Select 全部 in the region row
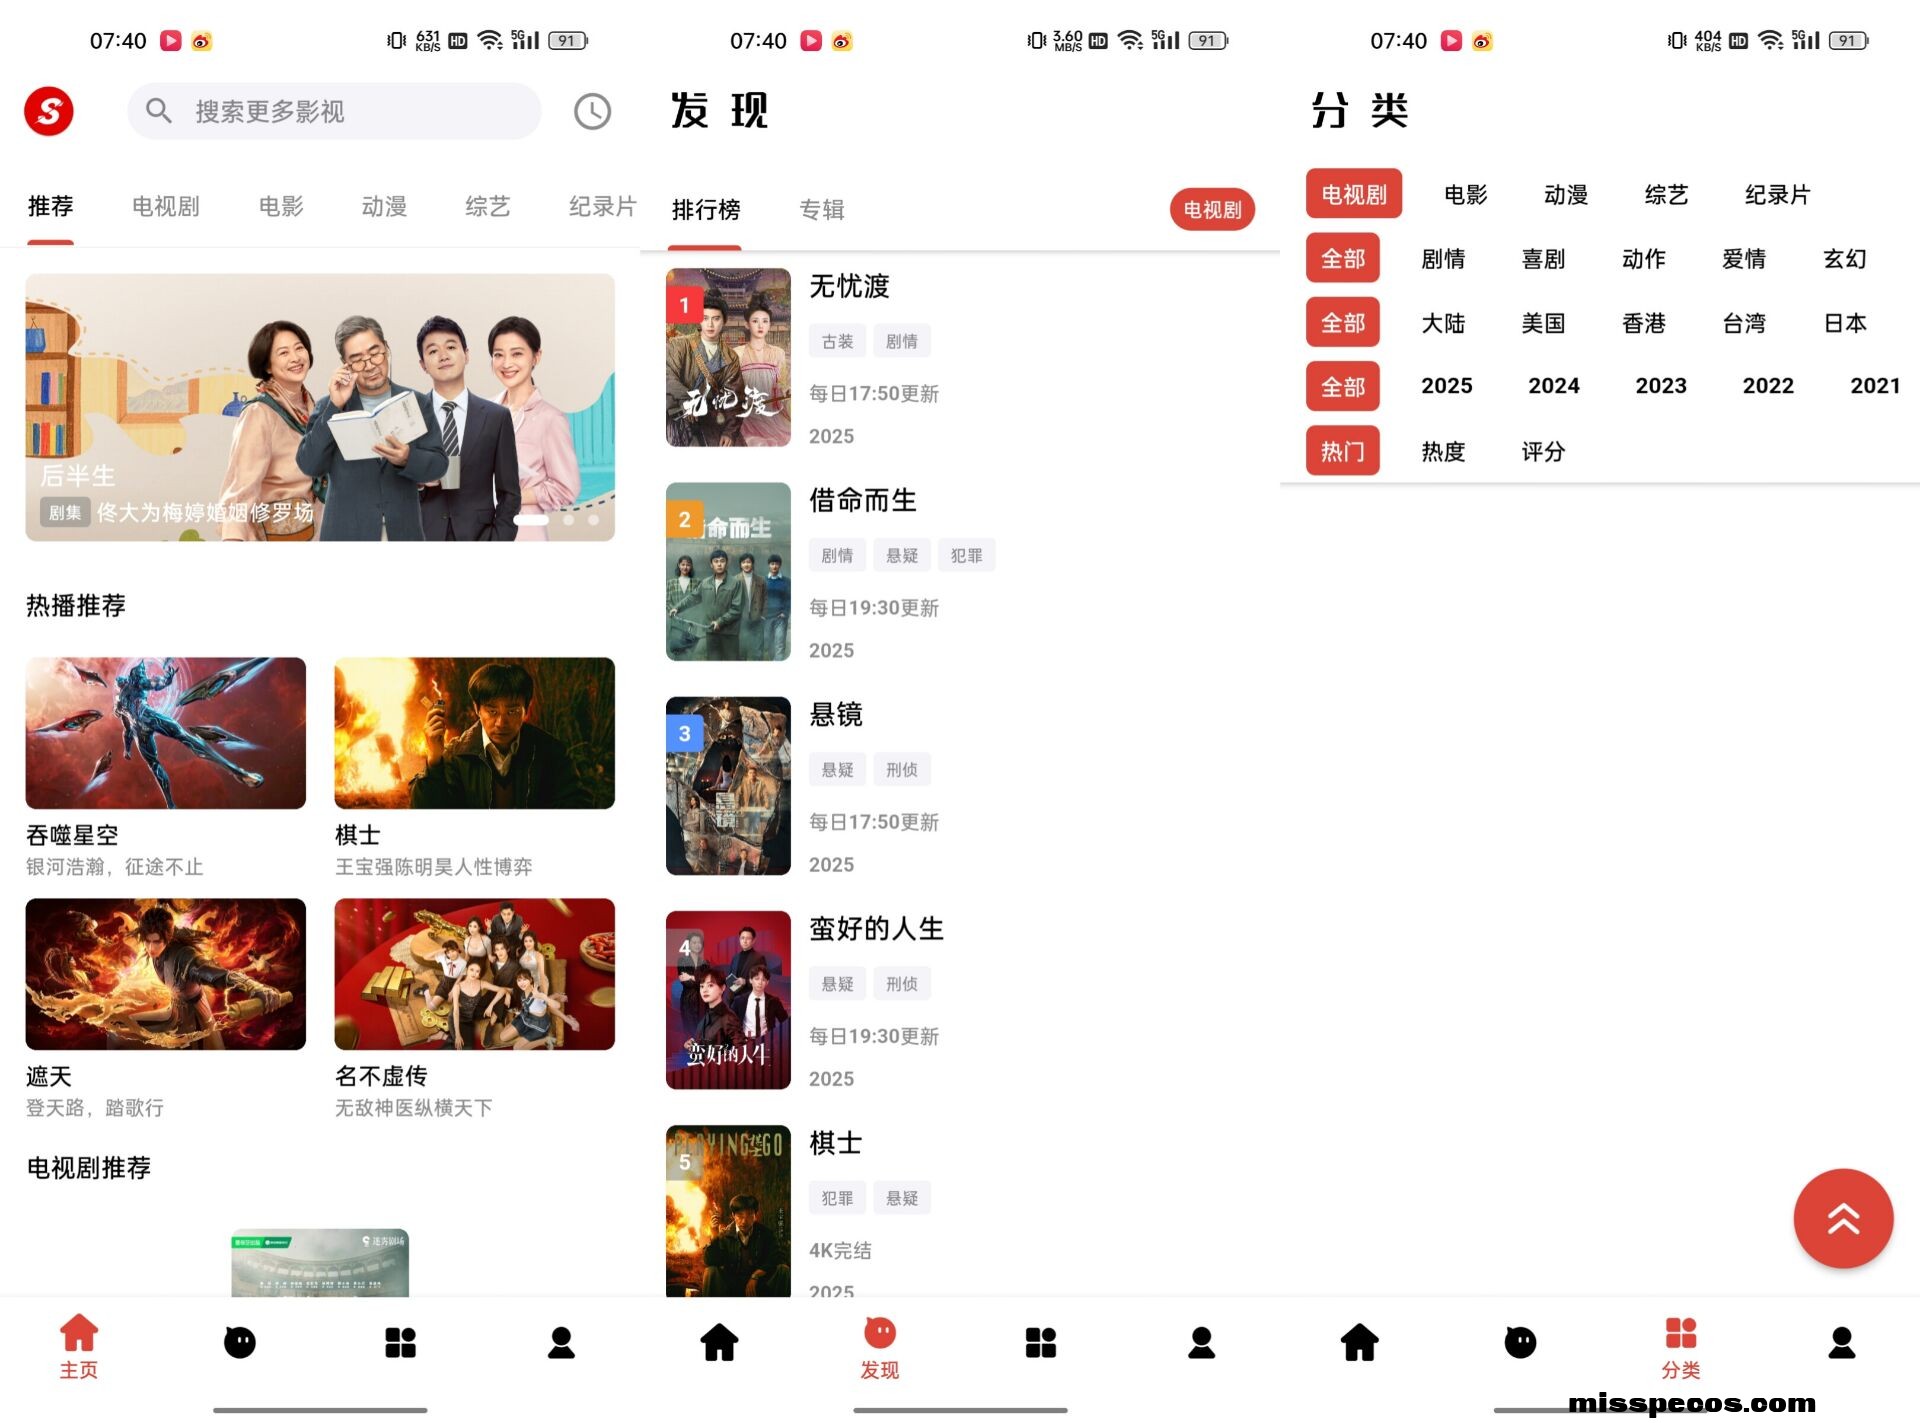Viewport: 1920px width, 1423px height. click(x=1343, y=322)
